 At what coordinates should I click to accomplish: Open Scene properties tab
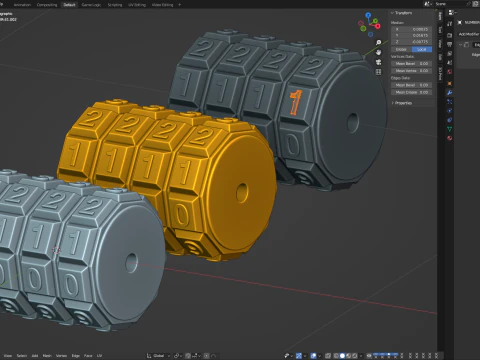click(x=449, y=62)
